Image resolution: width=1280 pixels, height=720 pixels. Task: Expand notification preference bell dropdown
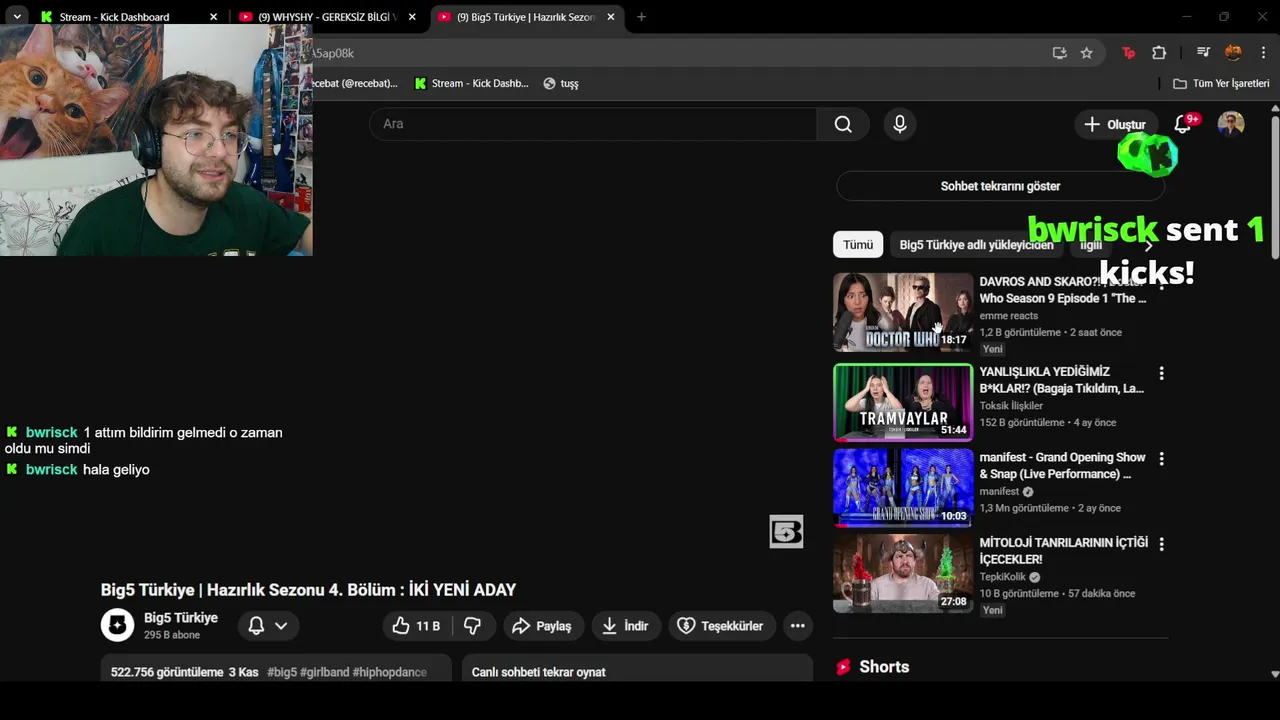(268, 626)
